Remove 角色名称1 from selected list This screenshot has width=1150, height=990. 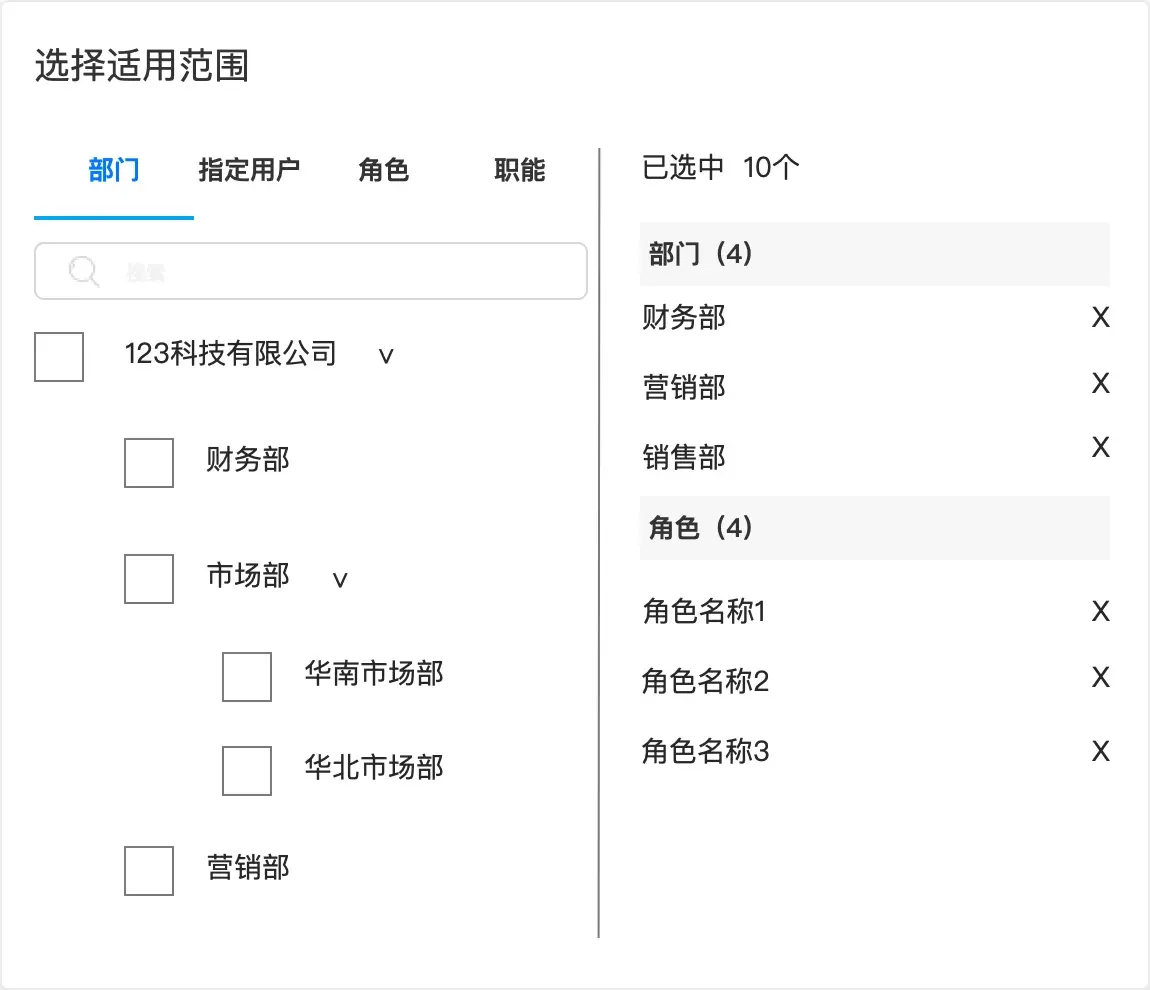coord(1100,611)
